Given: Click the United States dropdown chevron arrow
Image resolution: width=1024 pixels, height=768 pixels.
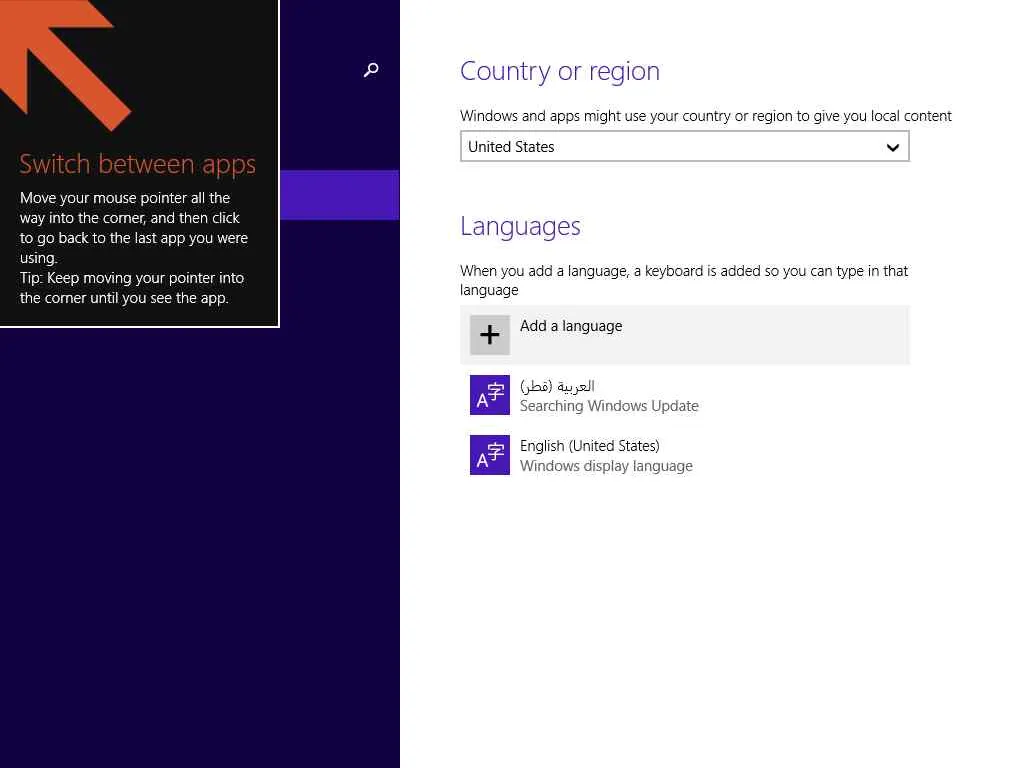Looking at the screenshot, I should 893,147.
